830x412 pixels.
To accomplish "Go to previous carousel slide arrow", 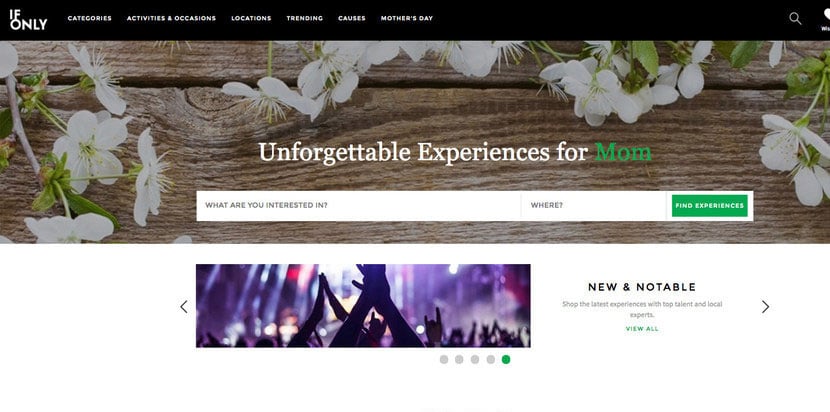I will tap(184, 307).
